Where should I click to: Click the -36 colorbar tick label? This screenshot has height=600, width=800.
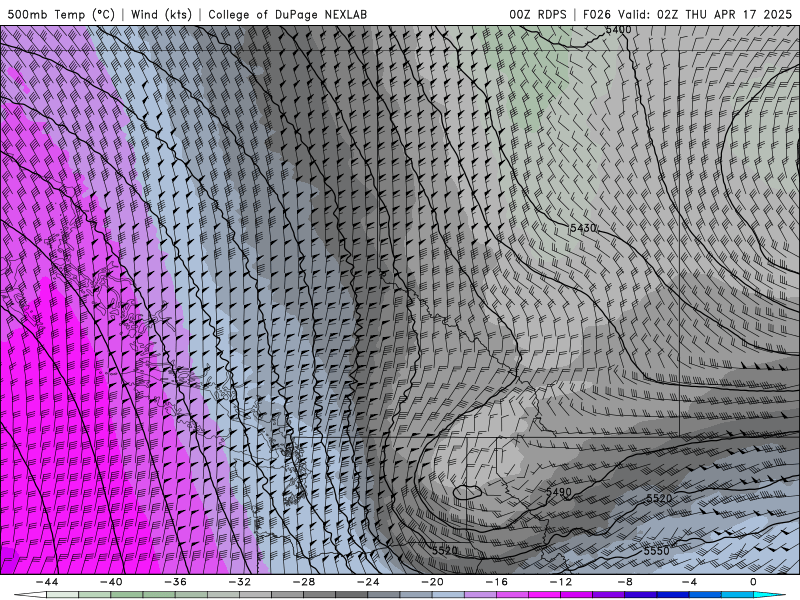[x=176, y=582]
